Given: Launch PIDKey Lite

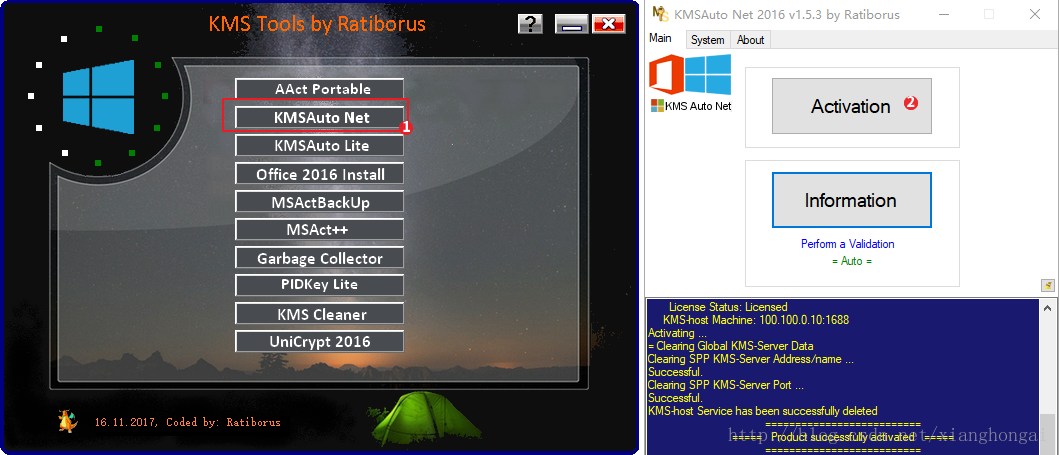Looking at the screenshot, I should coord(319,285).
